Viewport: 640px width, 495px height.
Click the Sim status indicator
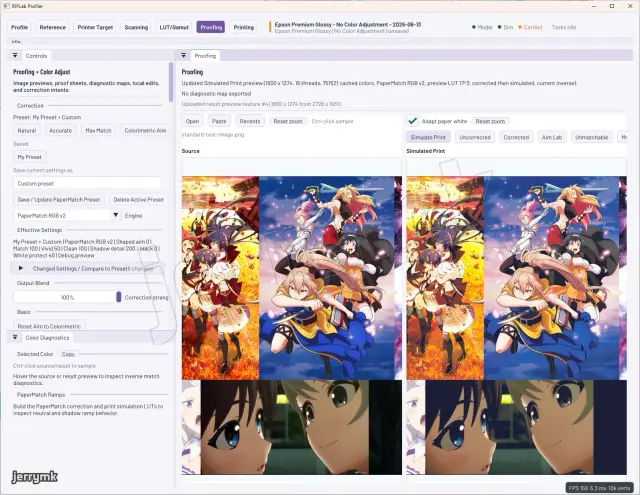pyautogui.click(x=505, y=27)
